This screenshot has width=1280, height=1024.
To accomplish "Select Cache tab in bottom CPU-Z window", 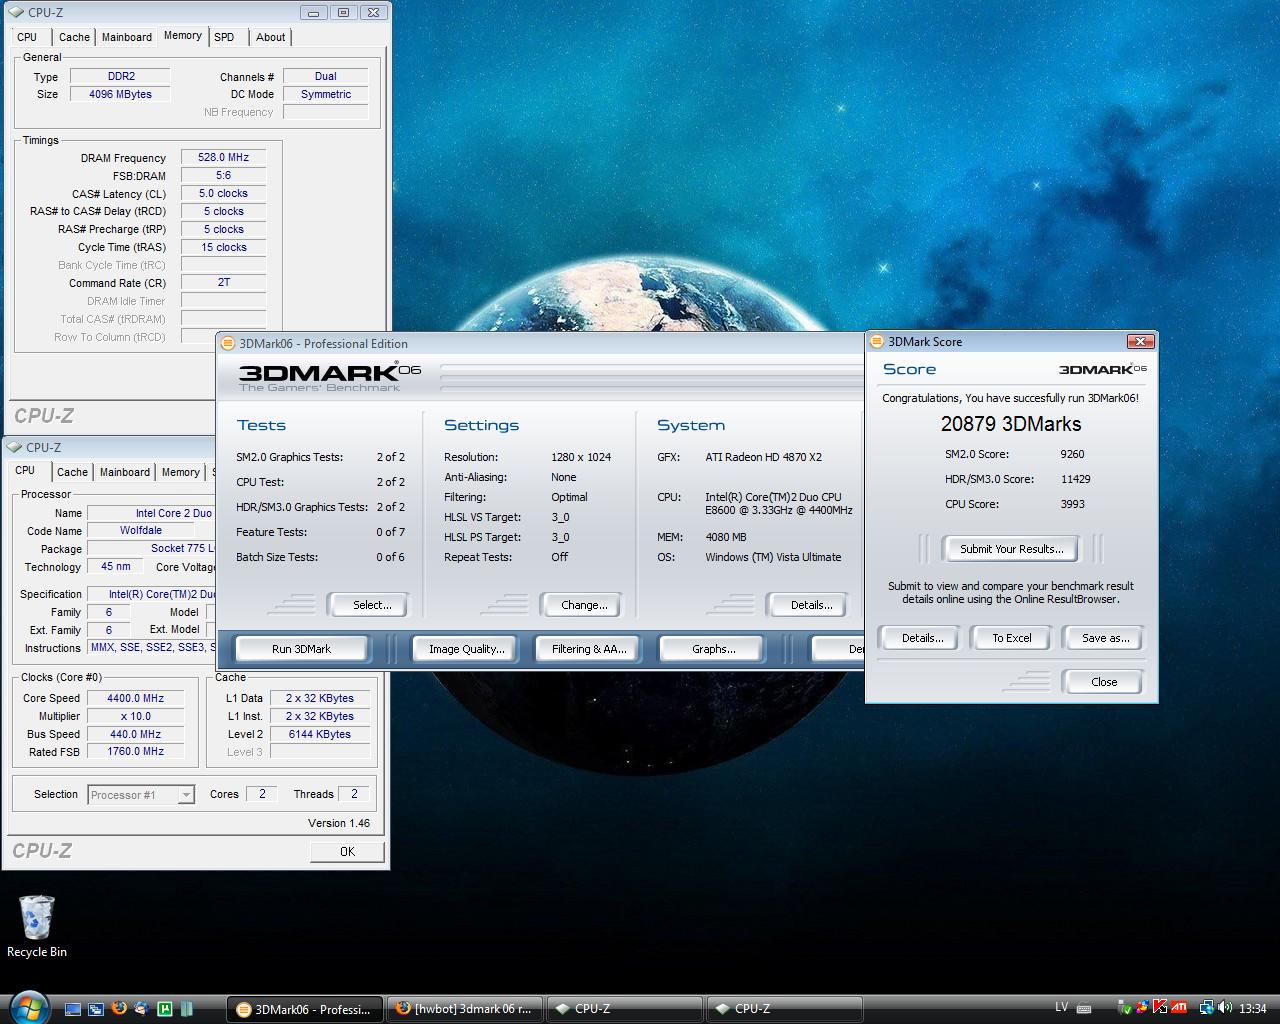I will 72,472.
